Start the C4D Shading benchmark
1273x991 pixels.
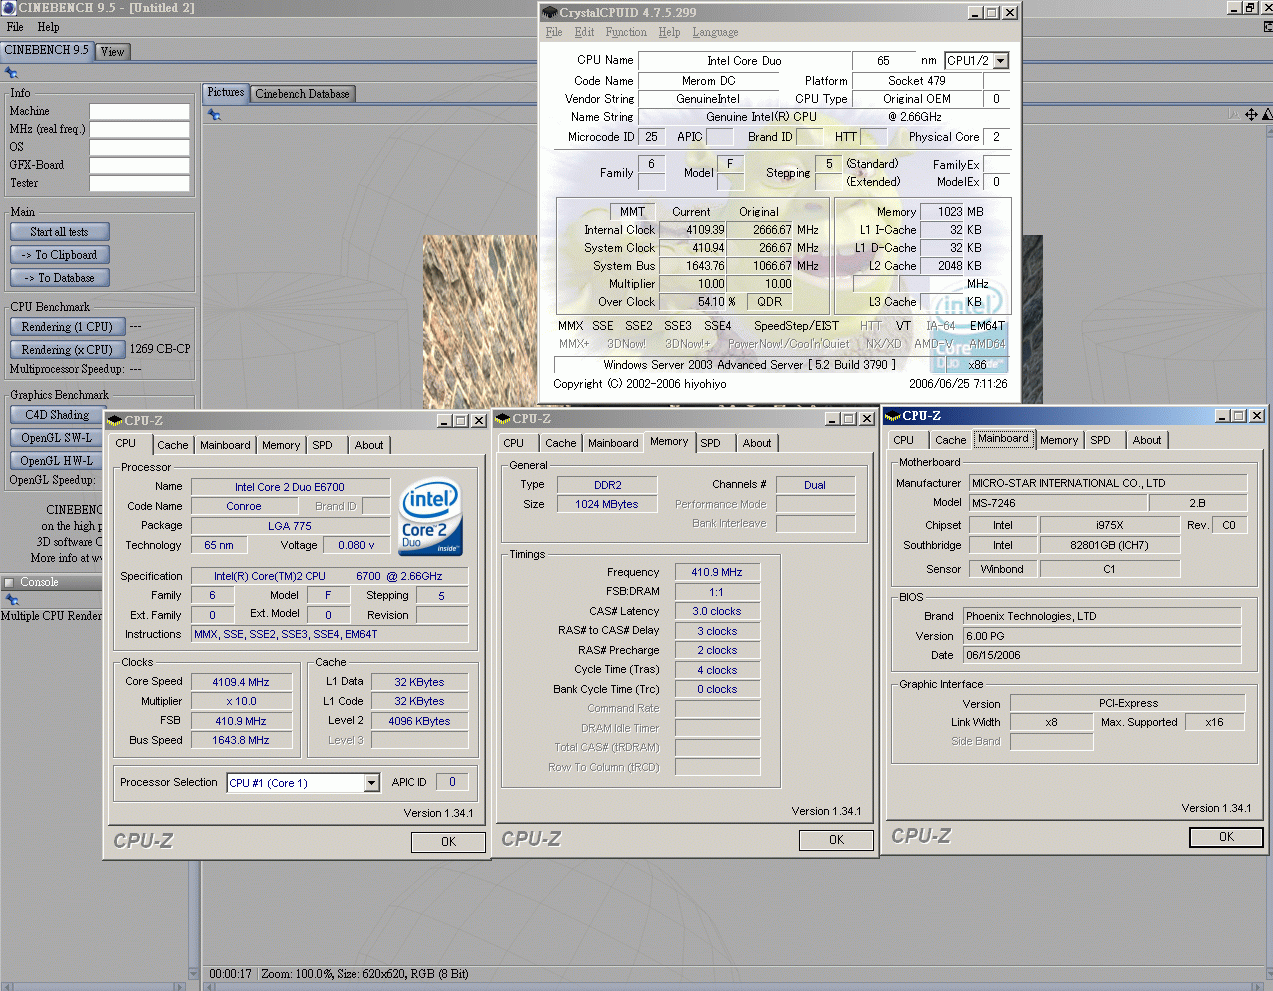coord(57,415)
